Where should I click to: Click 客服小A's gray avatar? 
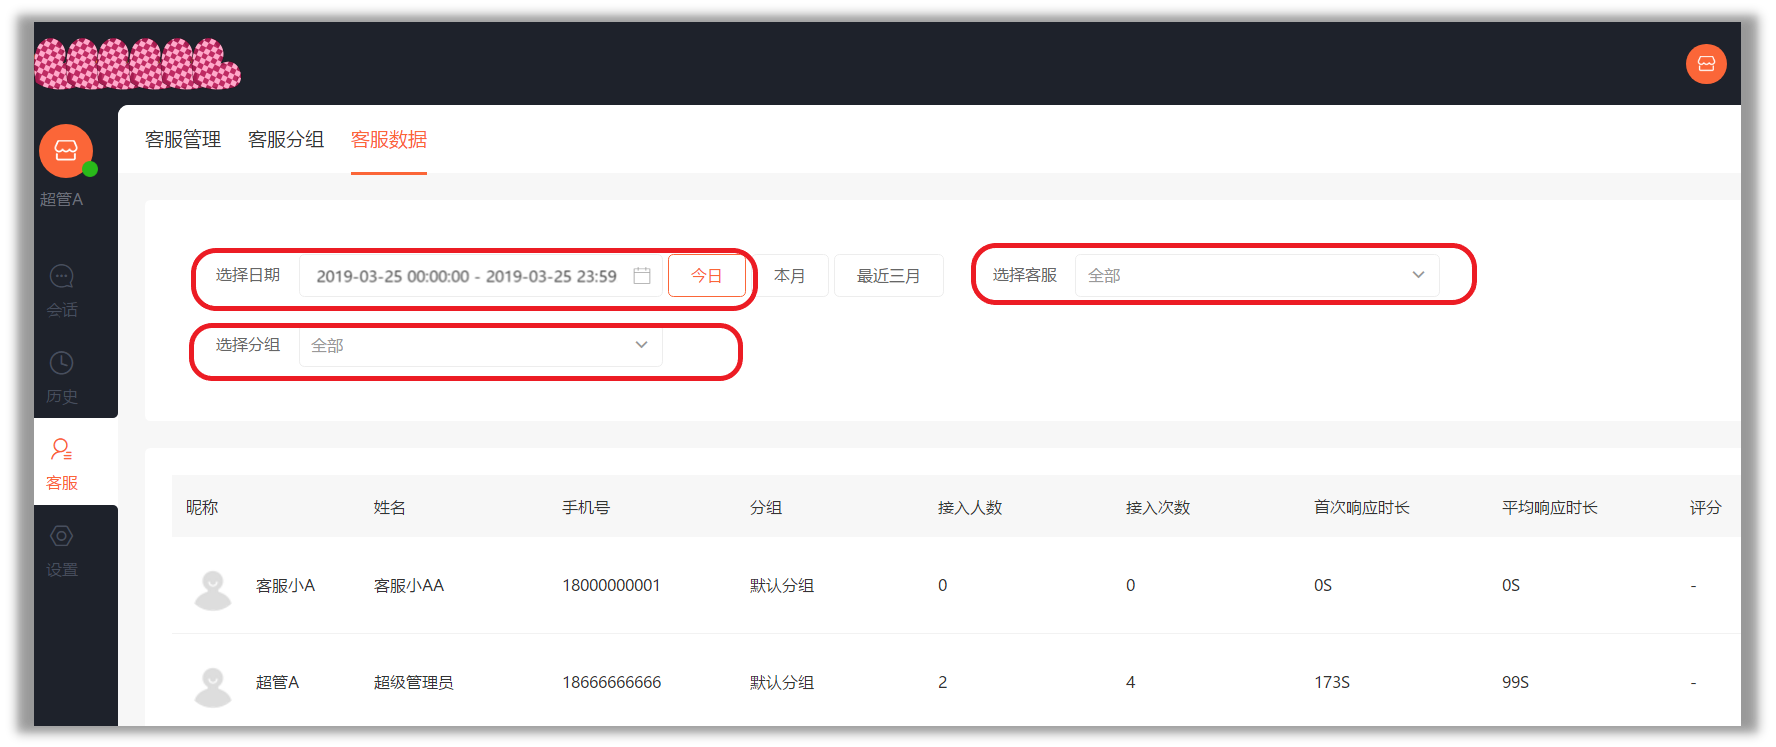[213, 590]
